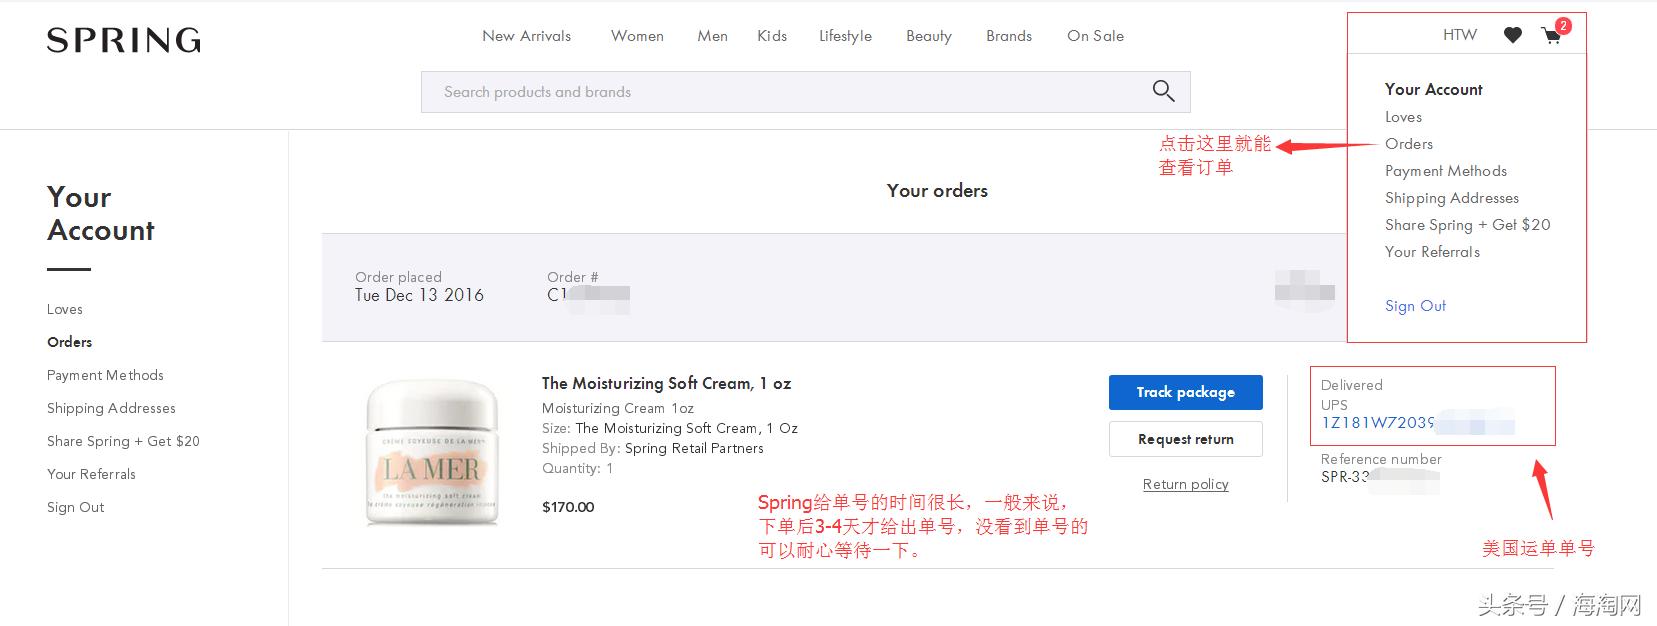This screenshot has width=1657, height=626.
Task: Open the Beauty navigation tab
Action: tap(928, 36)
